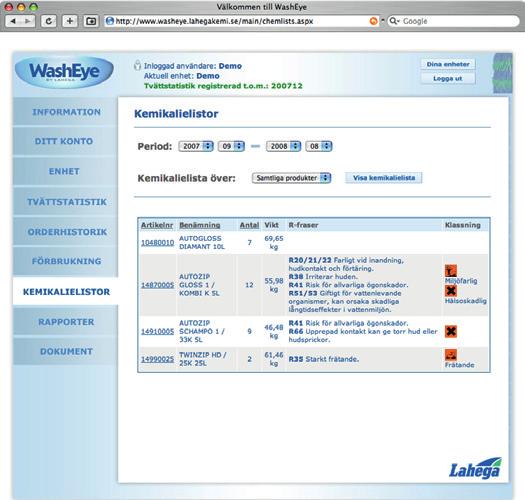This screenshot has width=525, height=500.
Task: Select the active KEMIKALIELISTOR menu item
Action: 66,292
